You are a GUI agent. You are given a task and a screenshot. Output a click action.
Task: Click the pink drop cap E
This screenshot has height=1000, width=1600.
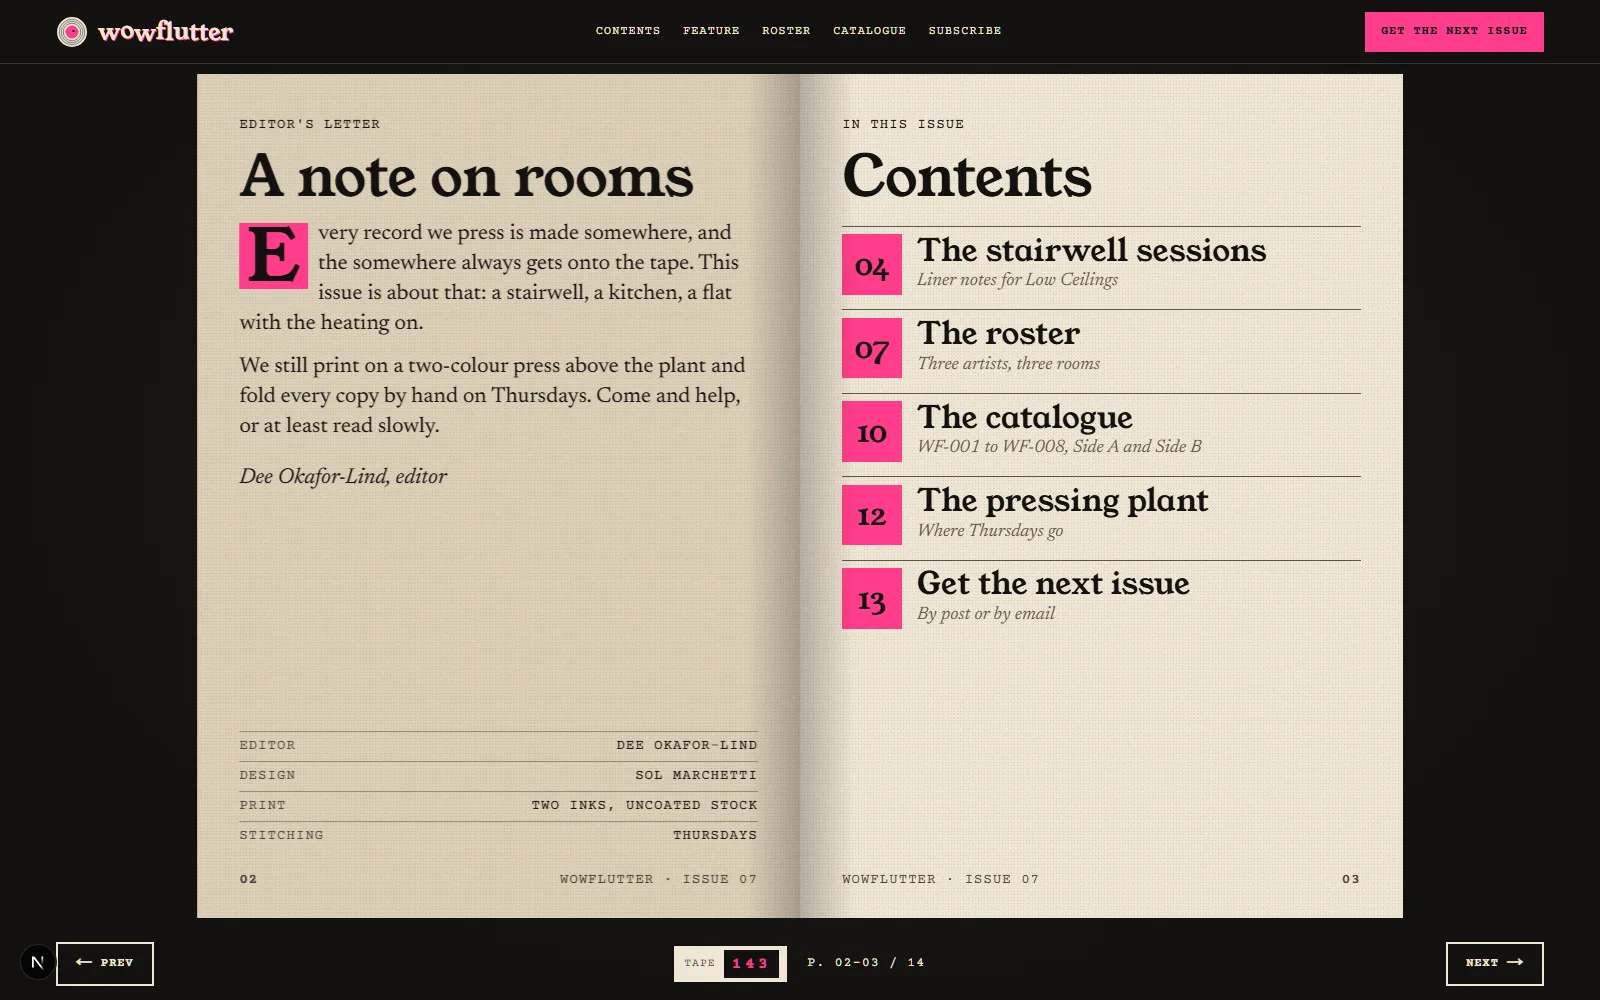coord(273,255)
